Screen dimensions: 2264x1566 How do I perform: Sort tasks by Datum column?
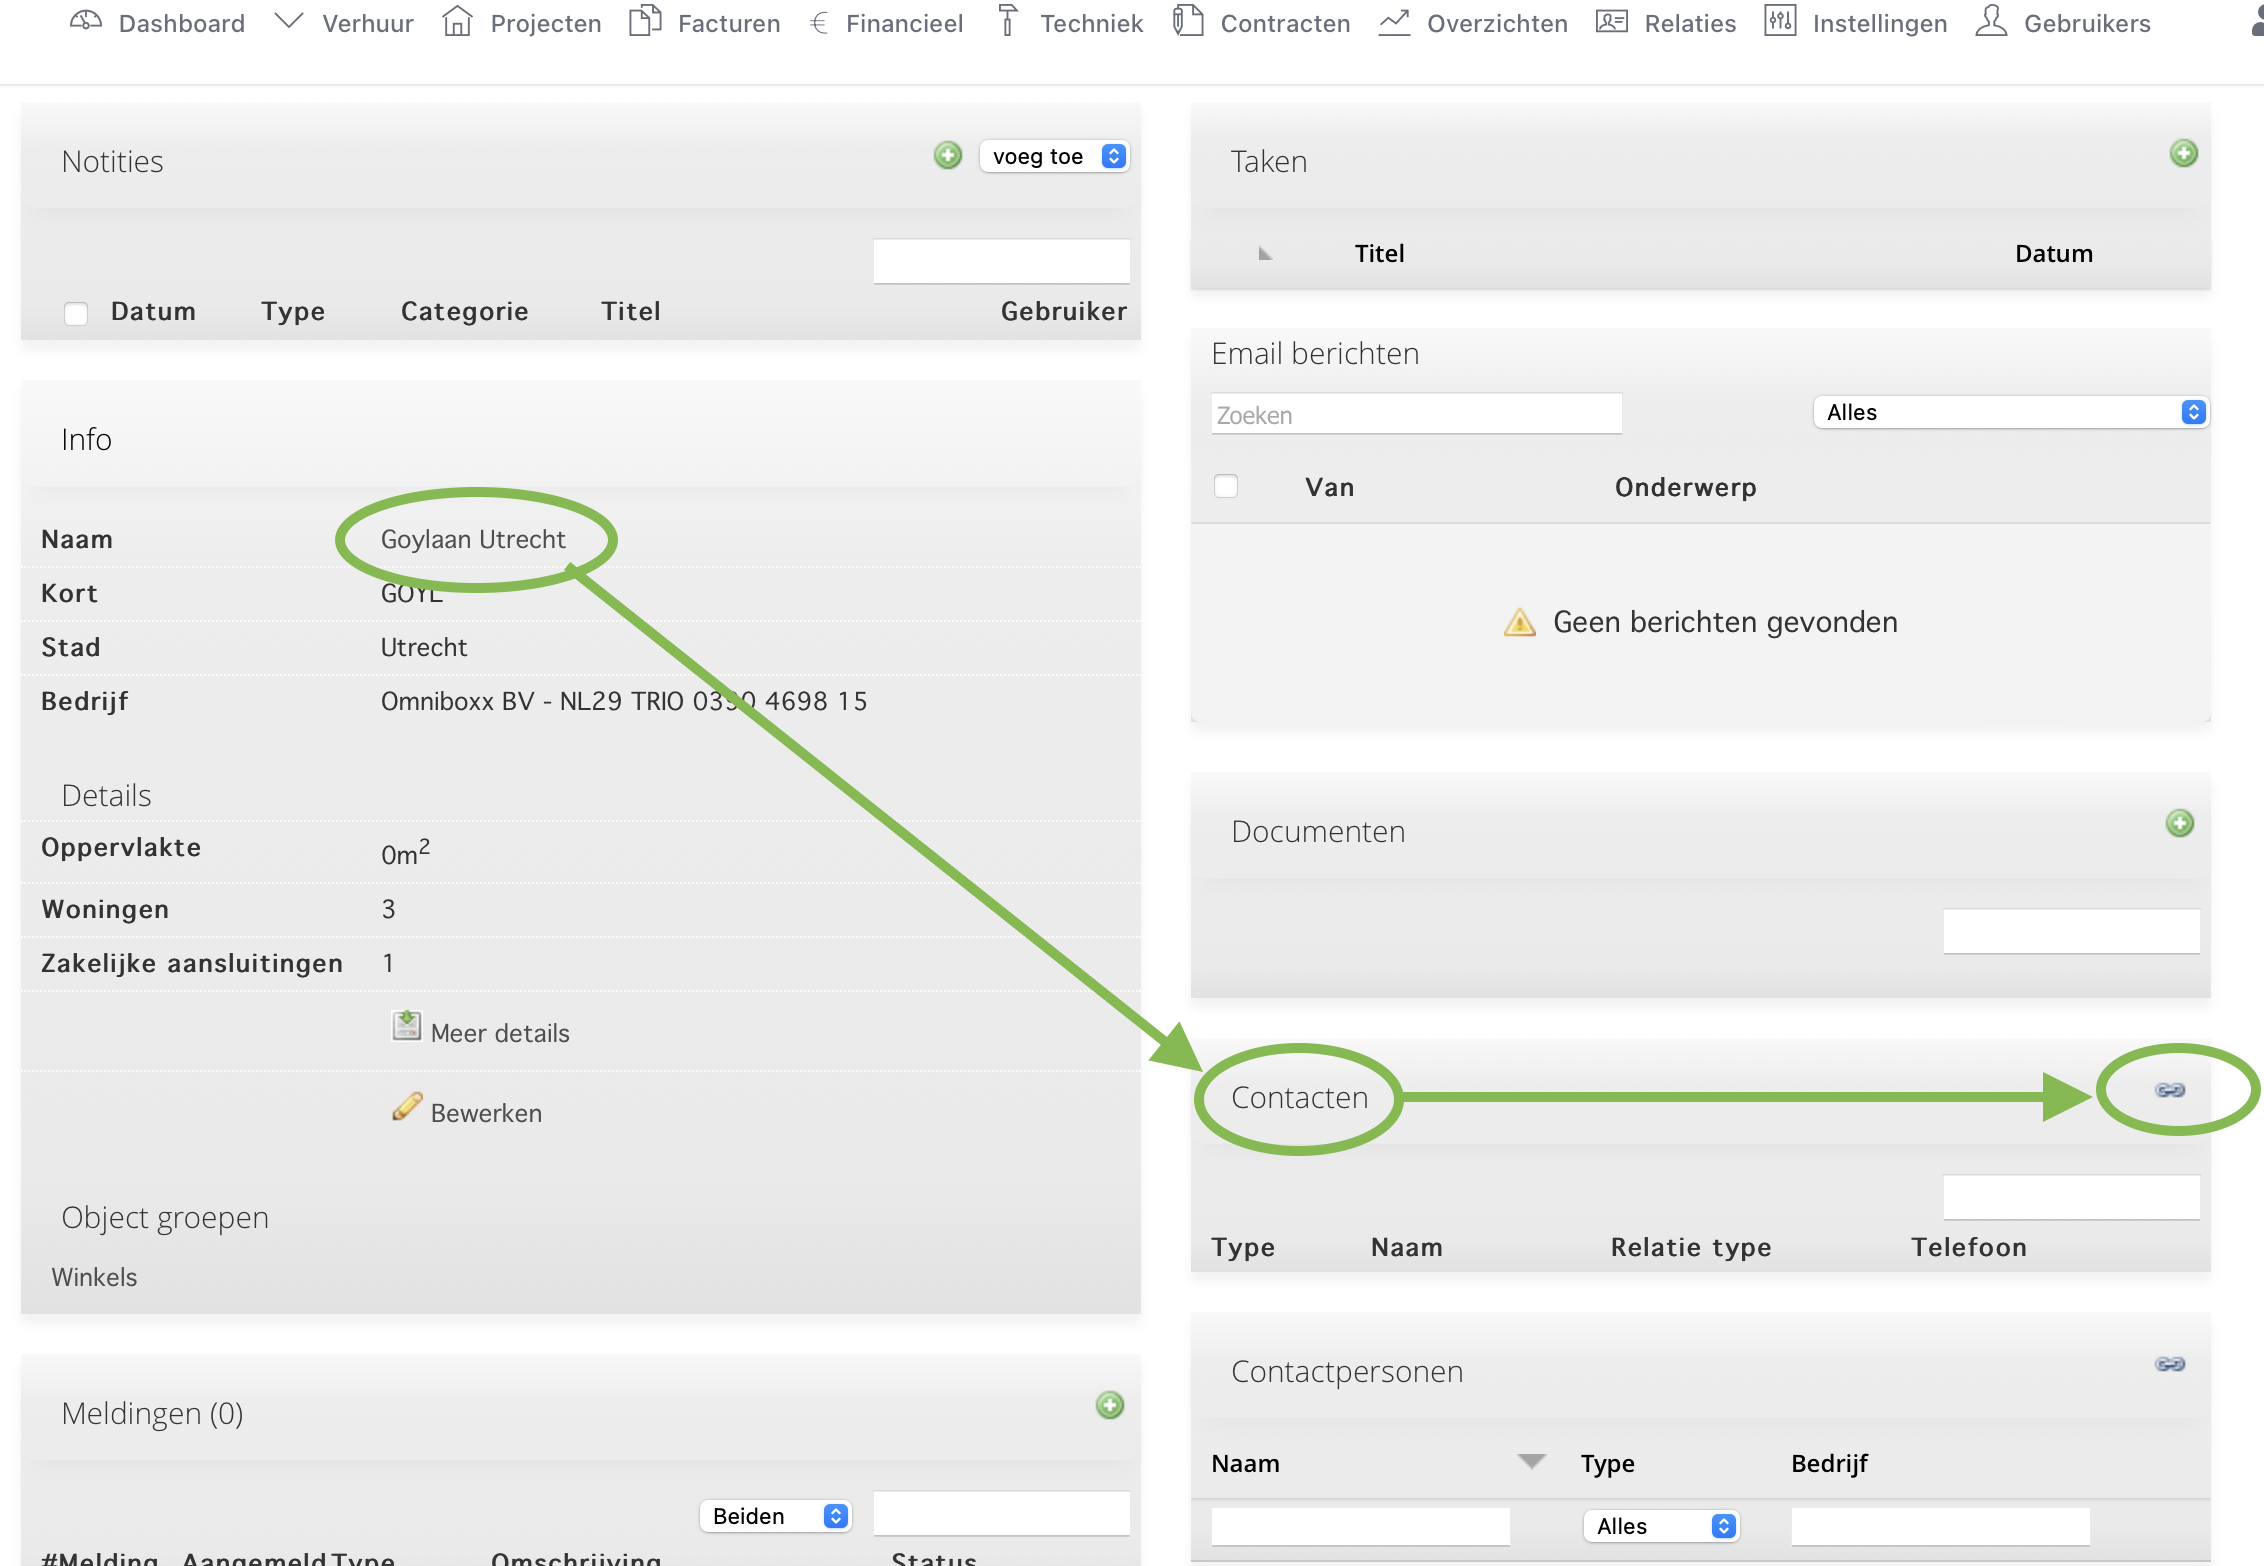click(2053, 254)
